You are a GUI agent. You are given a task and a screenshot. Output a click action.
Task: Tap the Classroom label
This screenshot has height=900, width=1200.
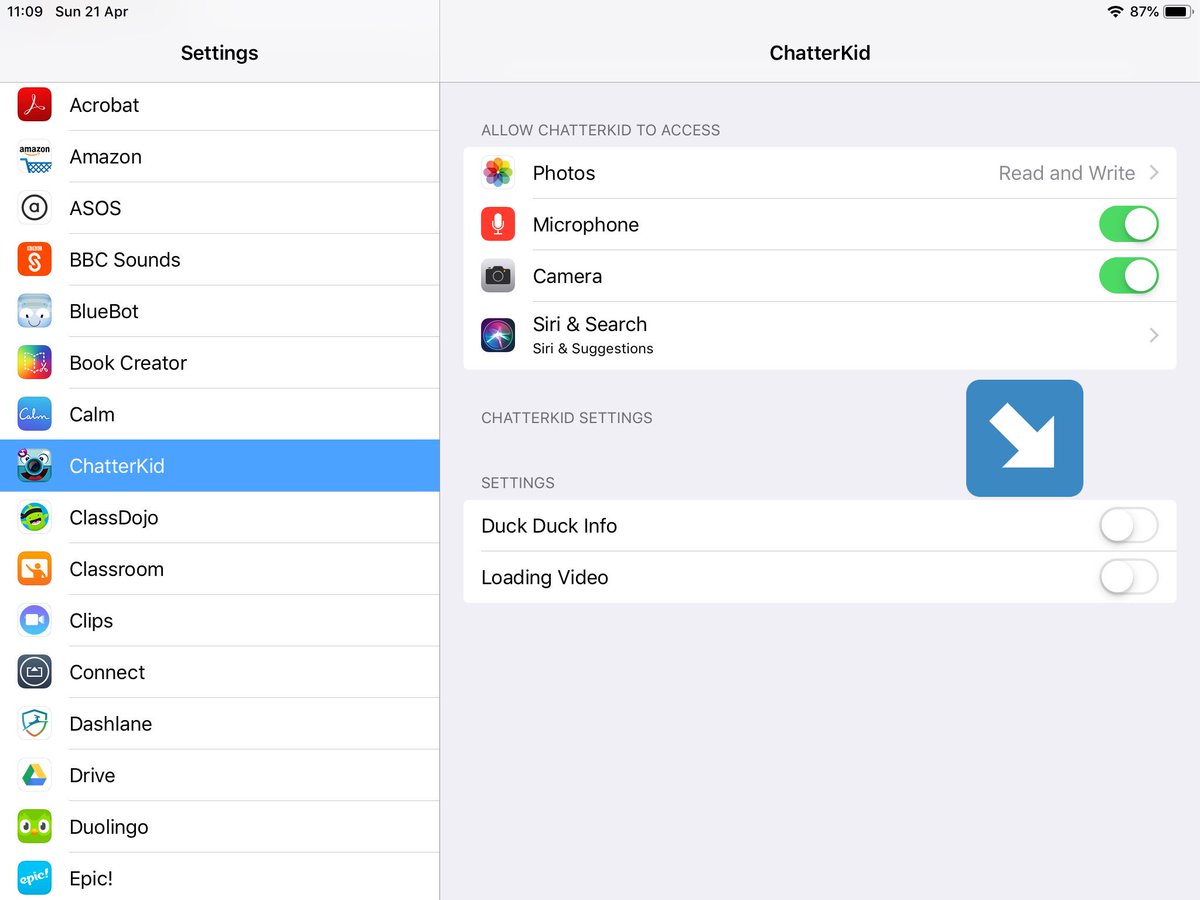pyautogui.click(x=116, y=569)
